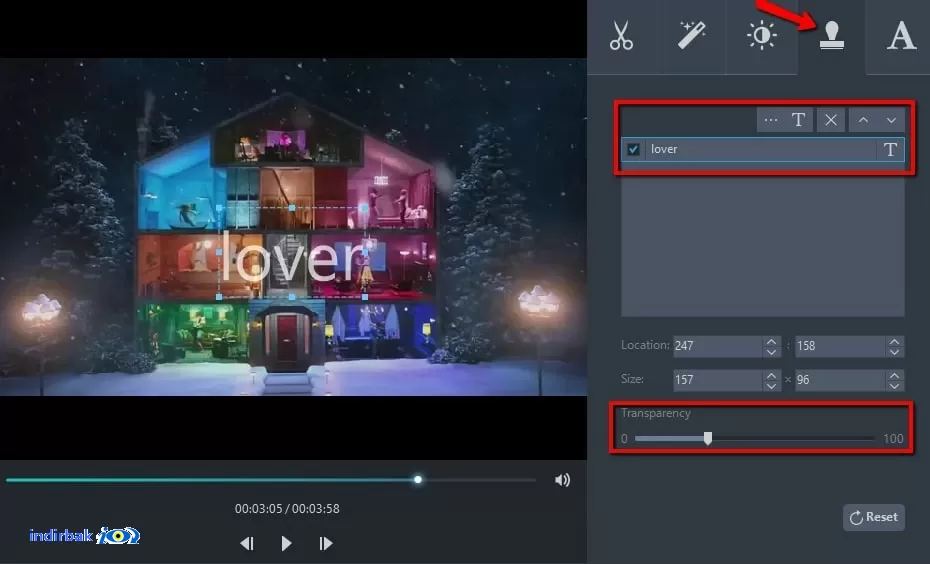Viewport: 930px width, 564px height.
Task: Step to previous frame
Action: 247,543
